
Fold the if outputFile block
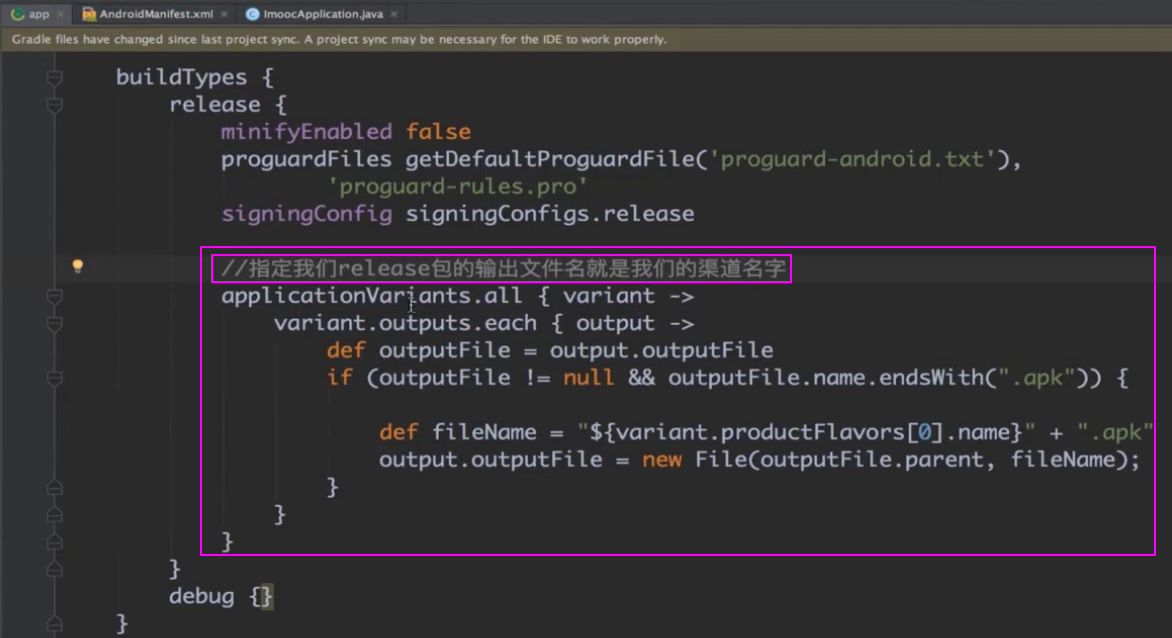click(55, 378)
